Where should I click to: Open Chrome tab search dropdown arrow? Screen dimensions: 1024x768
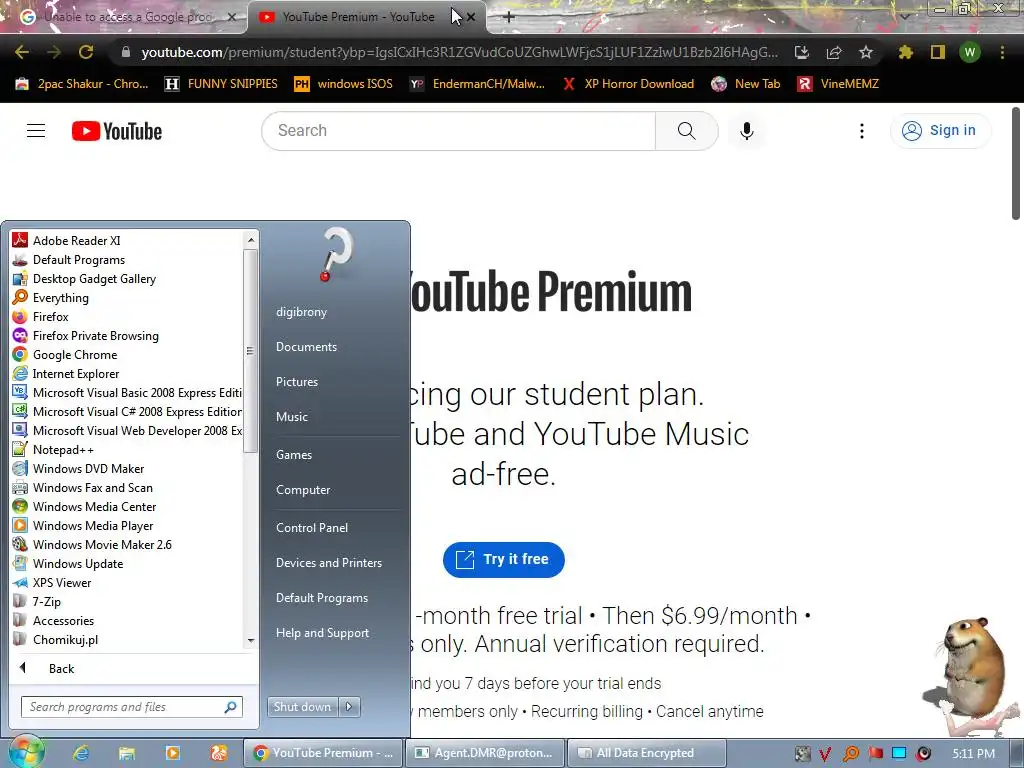point(904,16)
